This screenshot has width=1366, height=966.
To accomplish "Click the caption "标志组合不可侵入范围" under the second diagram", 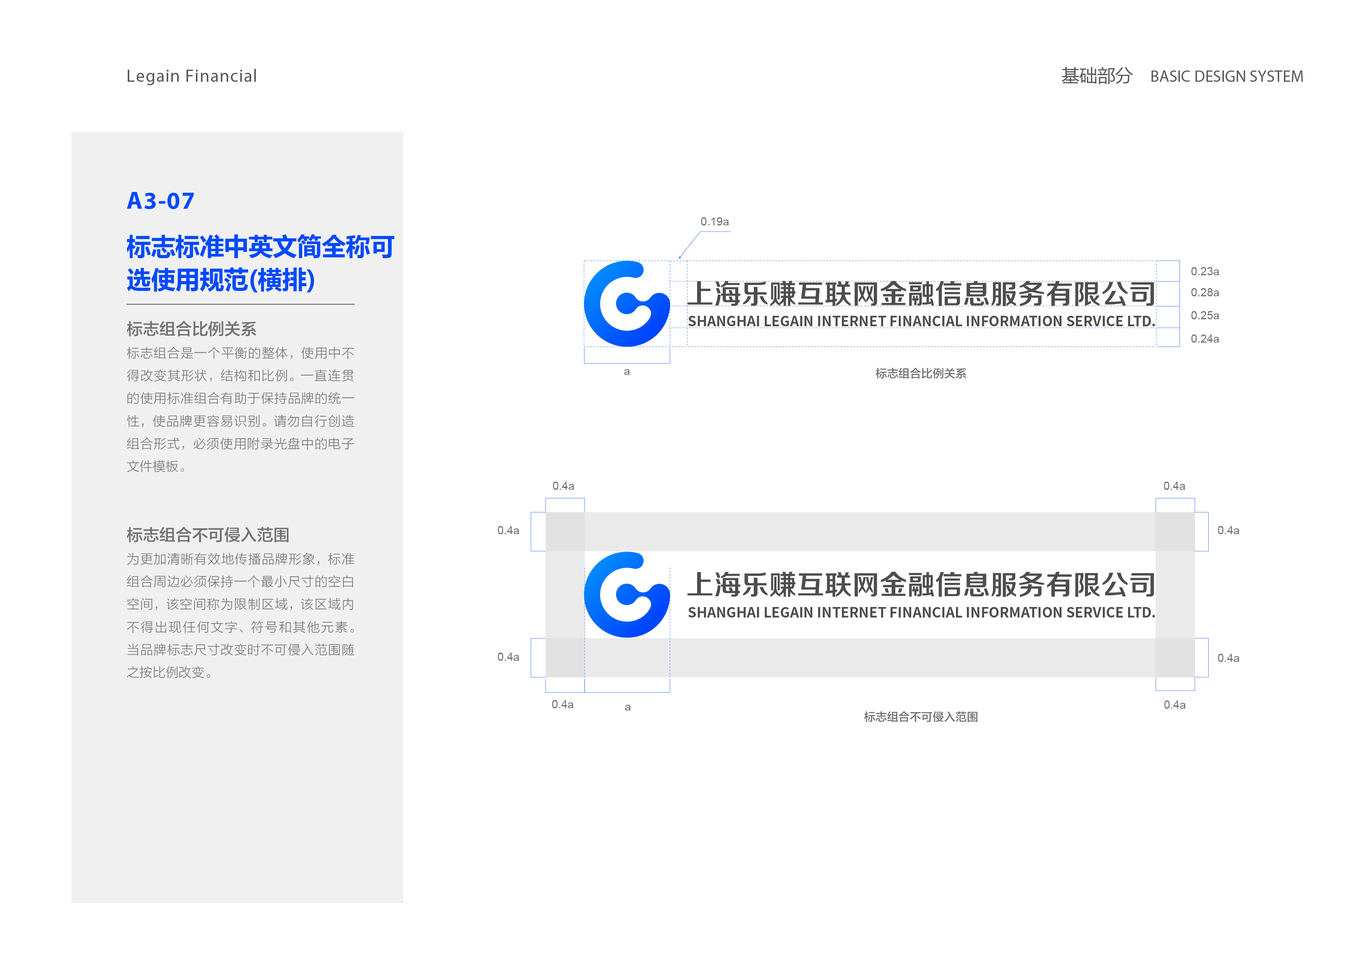I will coord(920,717).
